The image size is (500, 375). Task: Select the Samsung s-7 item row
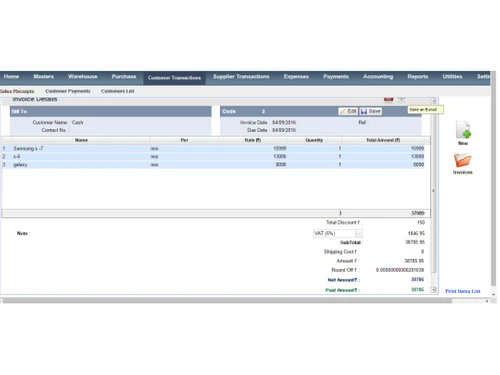(x=213, y=149)
